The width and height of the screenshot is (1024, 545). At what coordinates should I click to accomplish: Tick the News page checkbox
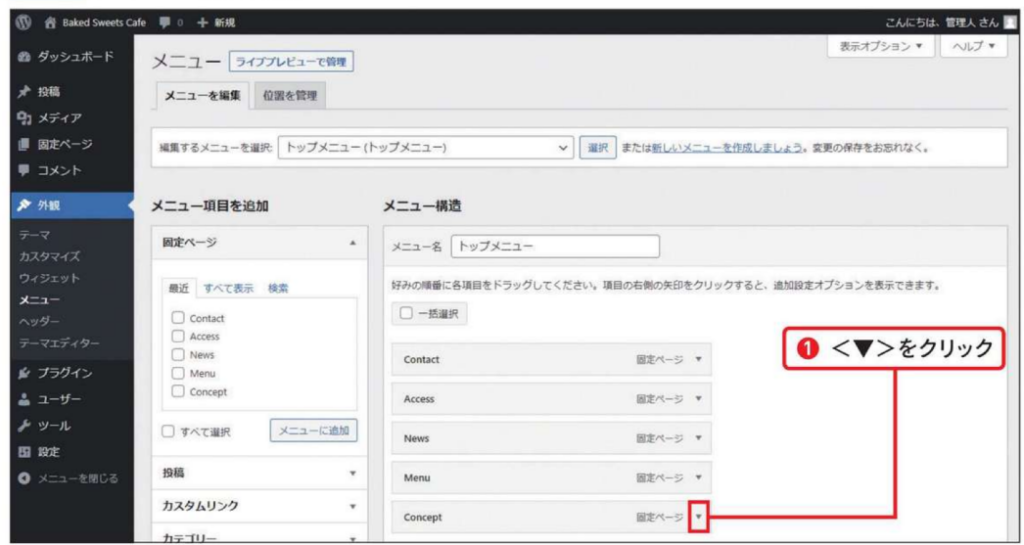178,355
